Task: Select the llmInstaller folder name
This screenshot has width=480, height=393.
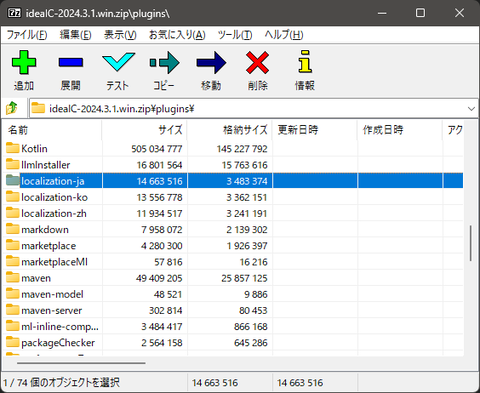Action: pos(46,165)
